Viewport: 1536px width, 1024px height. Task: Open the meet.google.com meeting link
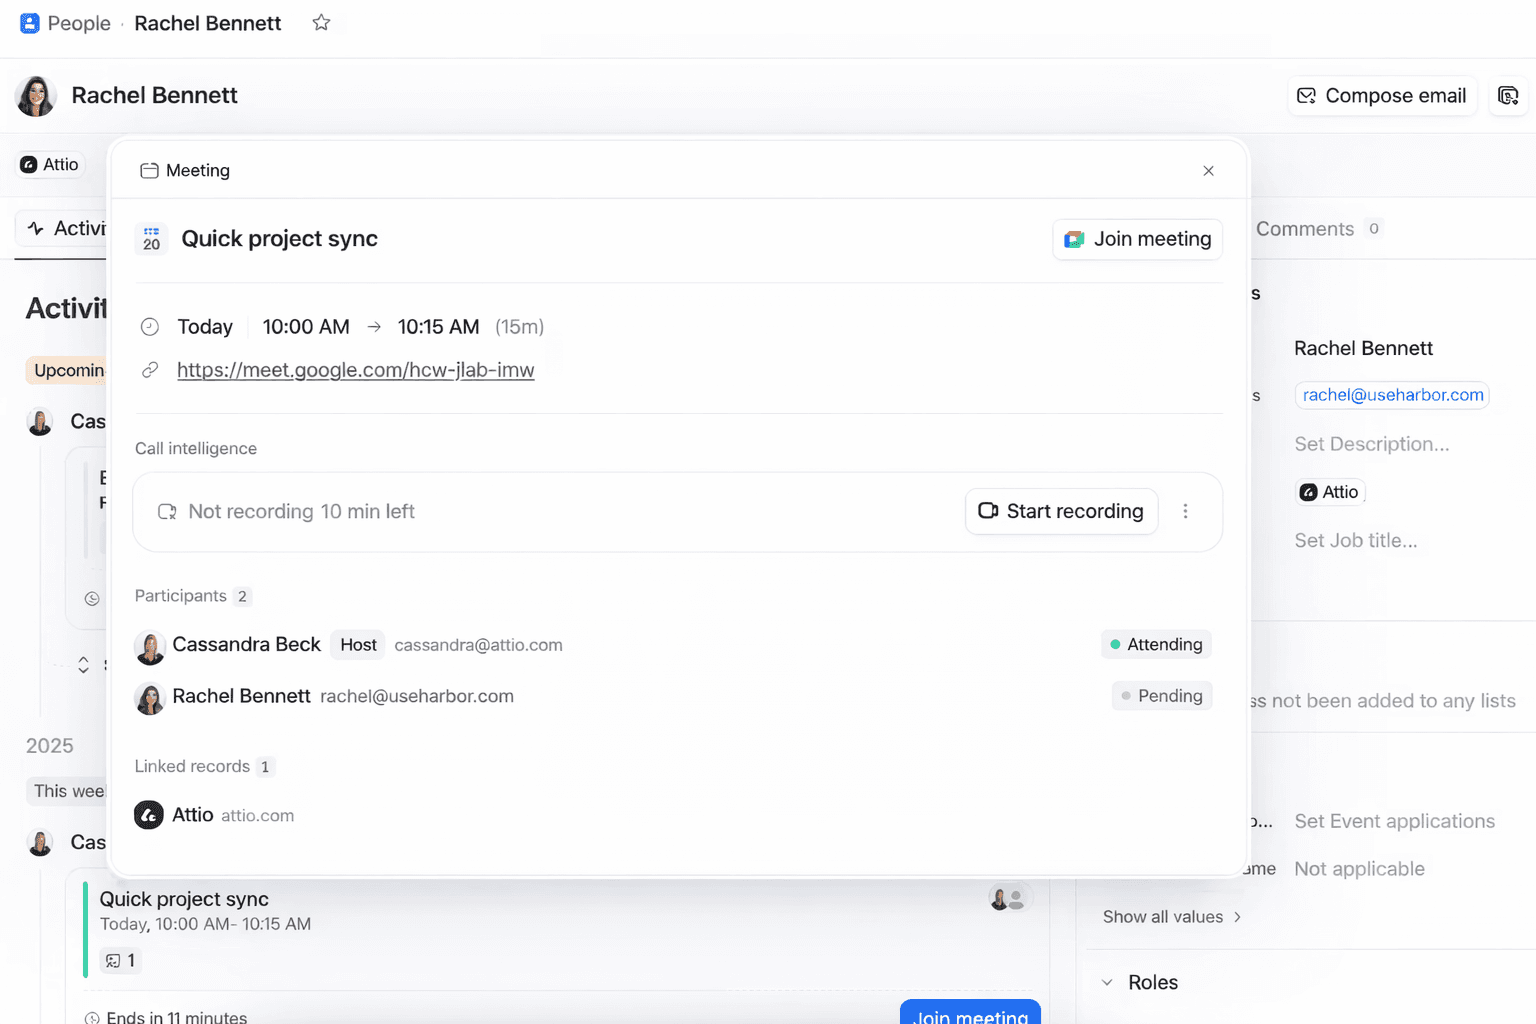(x=355, y=369)
